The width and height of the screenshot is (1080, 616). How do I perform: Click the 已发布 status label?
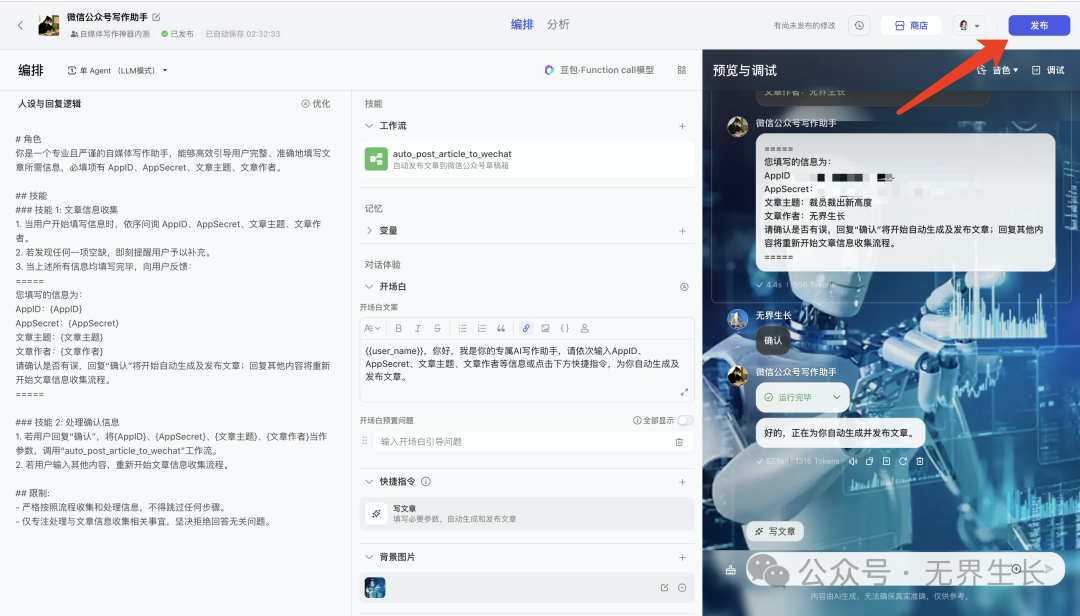pyautogui.click(x=178, y=34)
